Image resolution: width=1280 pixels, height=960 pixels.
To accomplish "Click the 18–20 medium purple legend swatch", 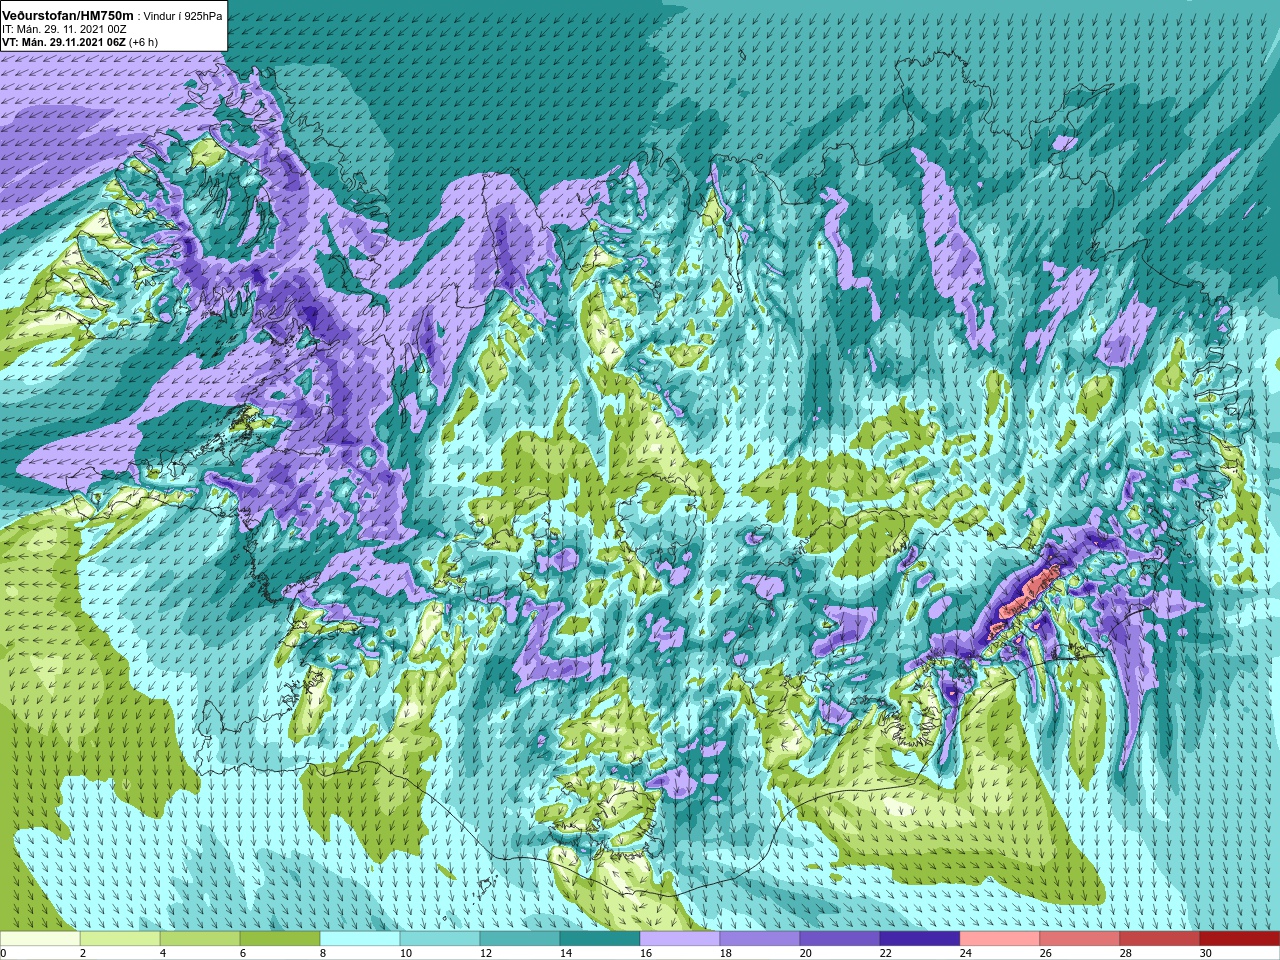I will tap(760, 938).
